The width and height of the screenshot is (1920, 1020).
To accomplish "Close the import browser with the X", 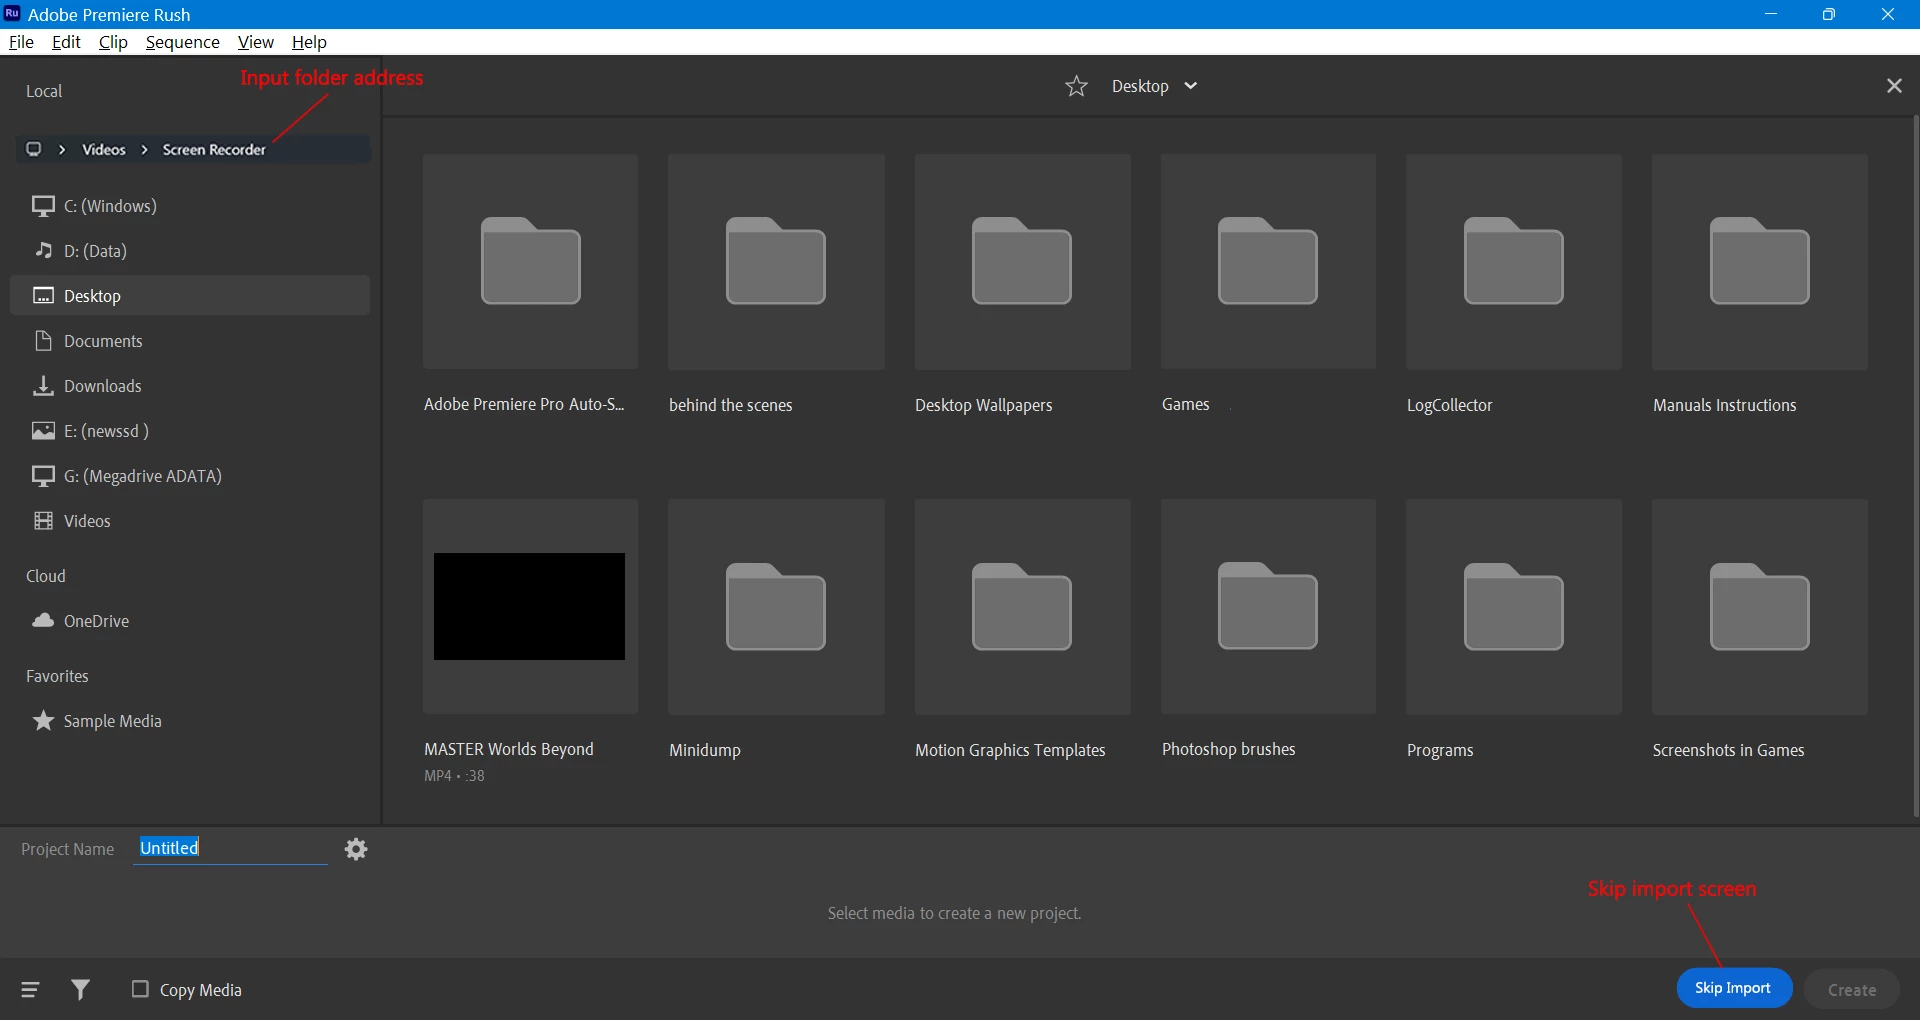I will (1894, 86).
